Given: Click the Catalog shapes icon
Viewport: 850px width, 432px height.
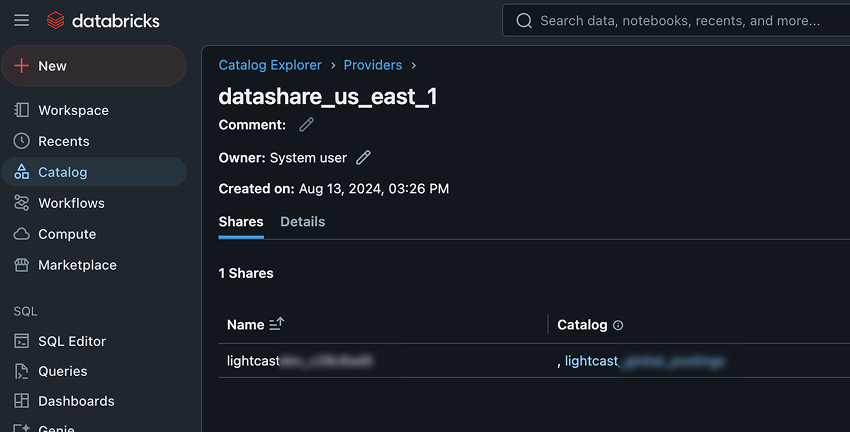Looking at the screenshot, I should pyautogui.click(x=22, y=172).
